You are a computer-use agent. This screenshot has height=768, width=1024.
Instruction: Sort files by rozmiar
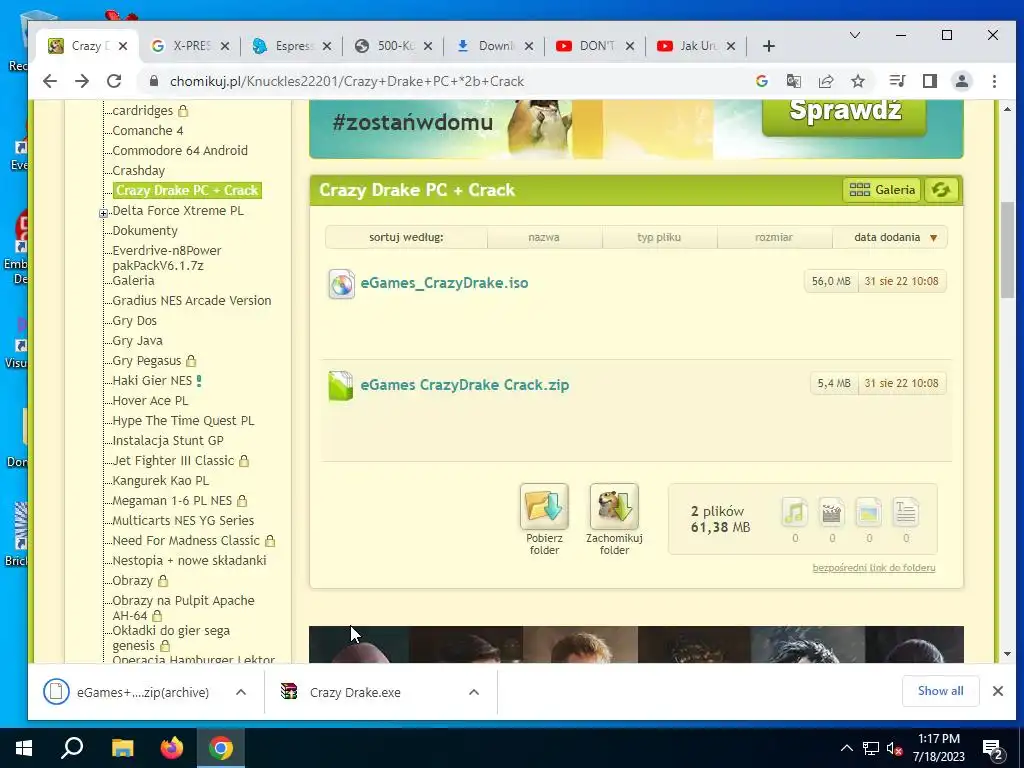[774, 237]
